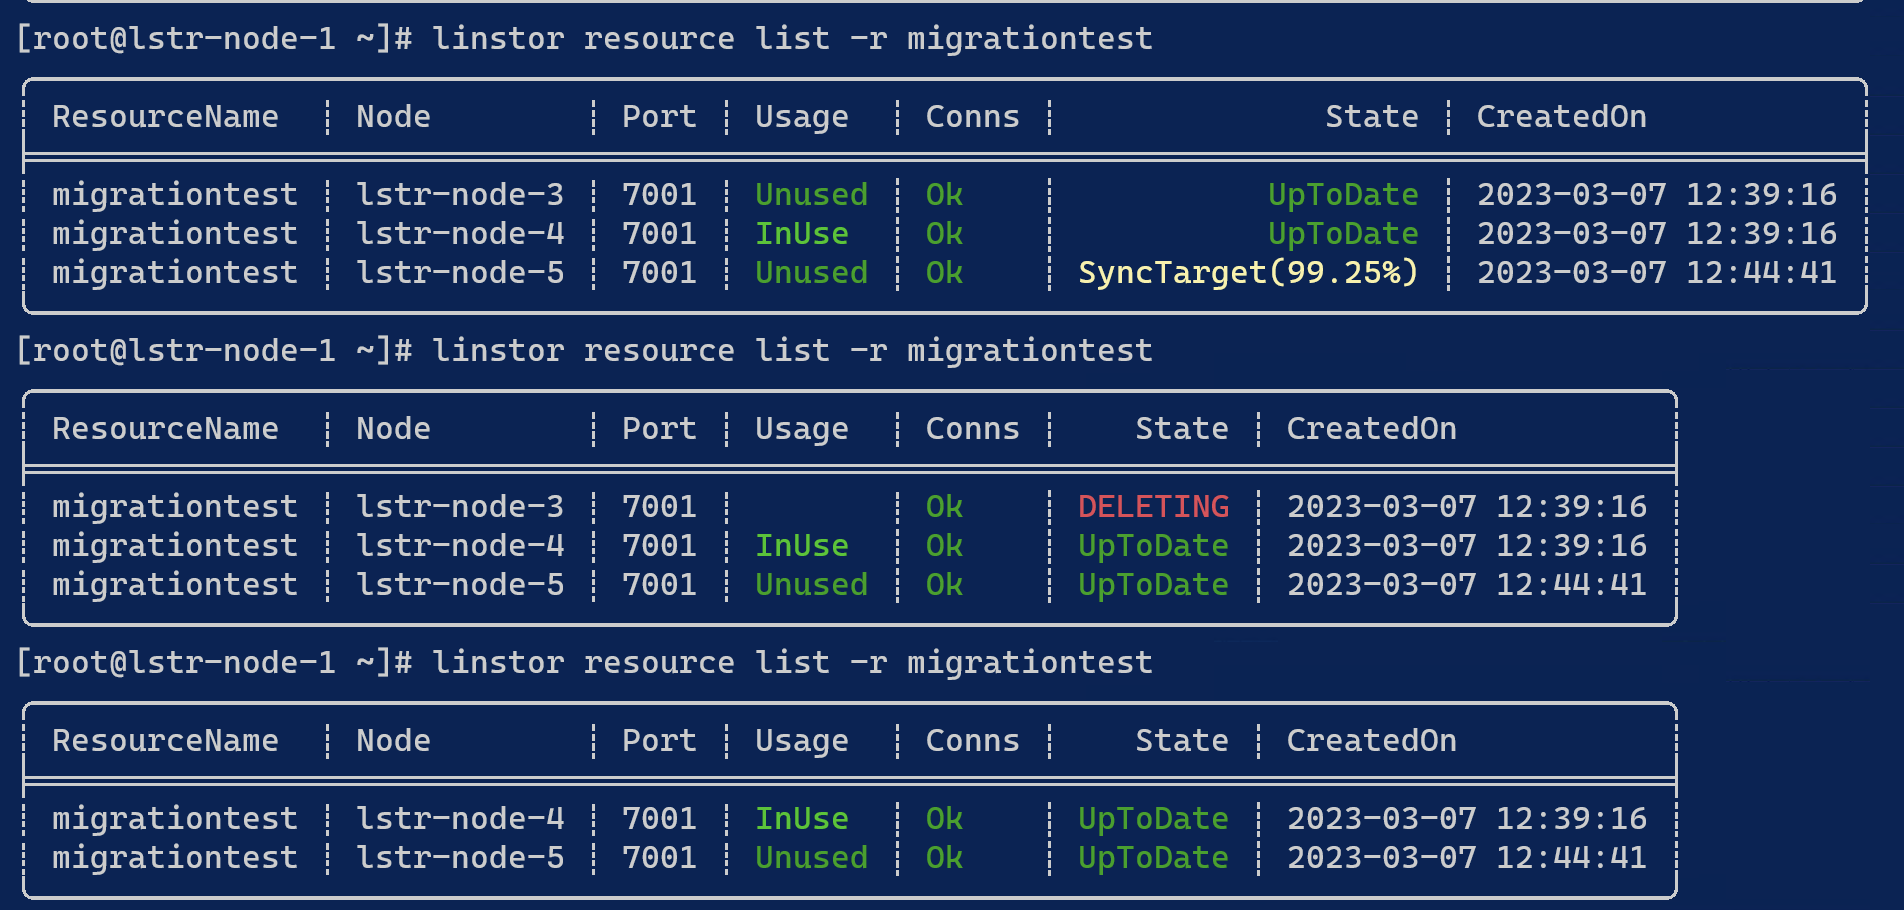
Task: Click the Ok connection status on lstr-node-4
Action: (x=942, y=233)
